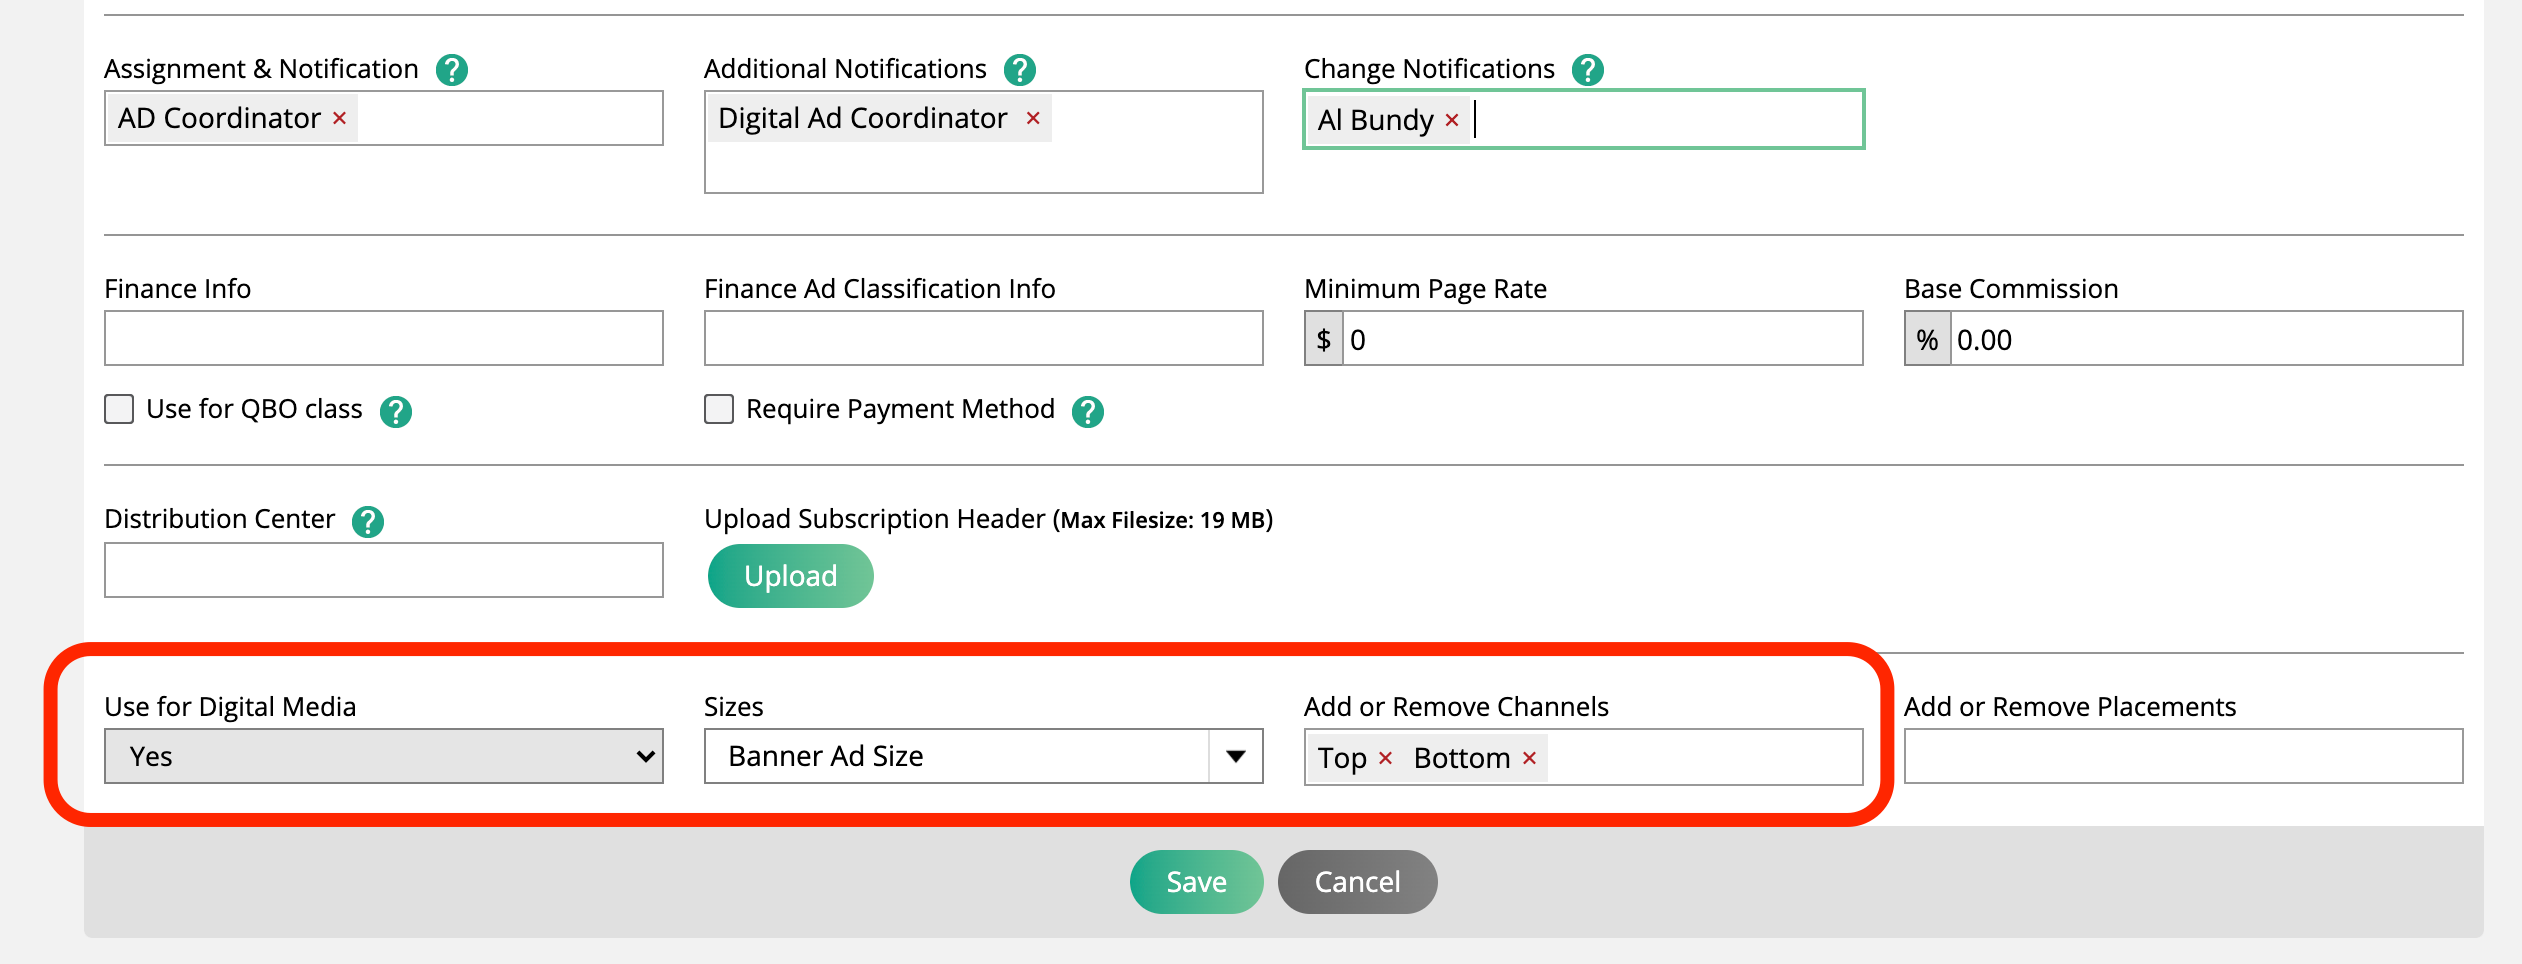This screenshot has height=964, width=2522.
Task: Enable Use for QBO class checkbox
Action: pos(119,409)
